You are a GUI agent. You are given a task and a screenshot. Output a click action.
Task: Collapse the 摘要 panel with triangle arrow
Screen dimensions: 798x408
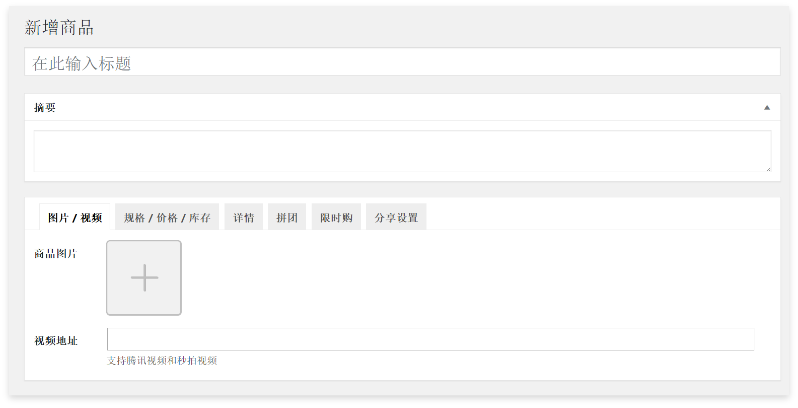coord(766,108)
